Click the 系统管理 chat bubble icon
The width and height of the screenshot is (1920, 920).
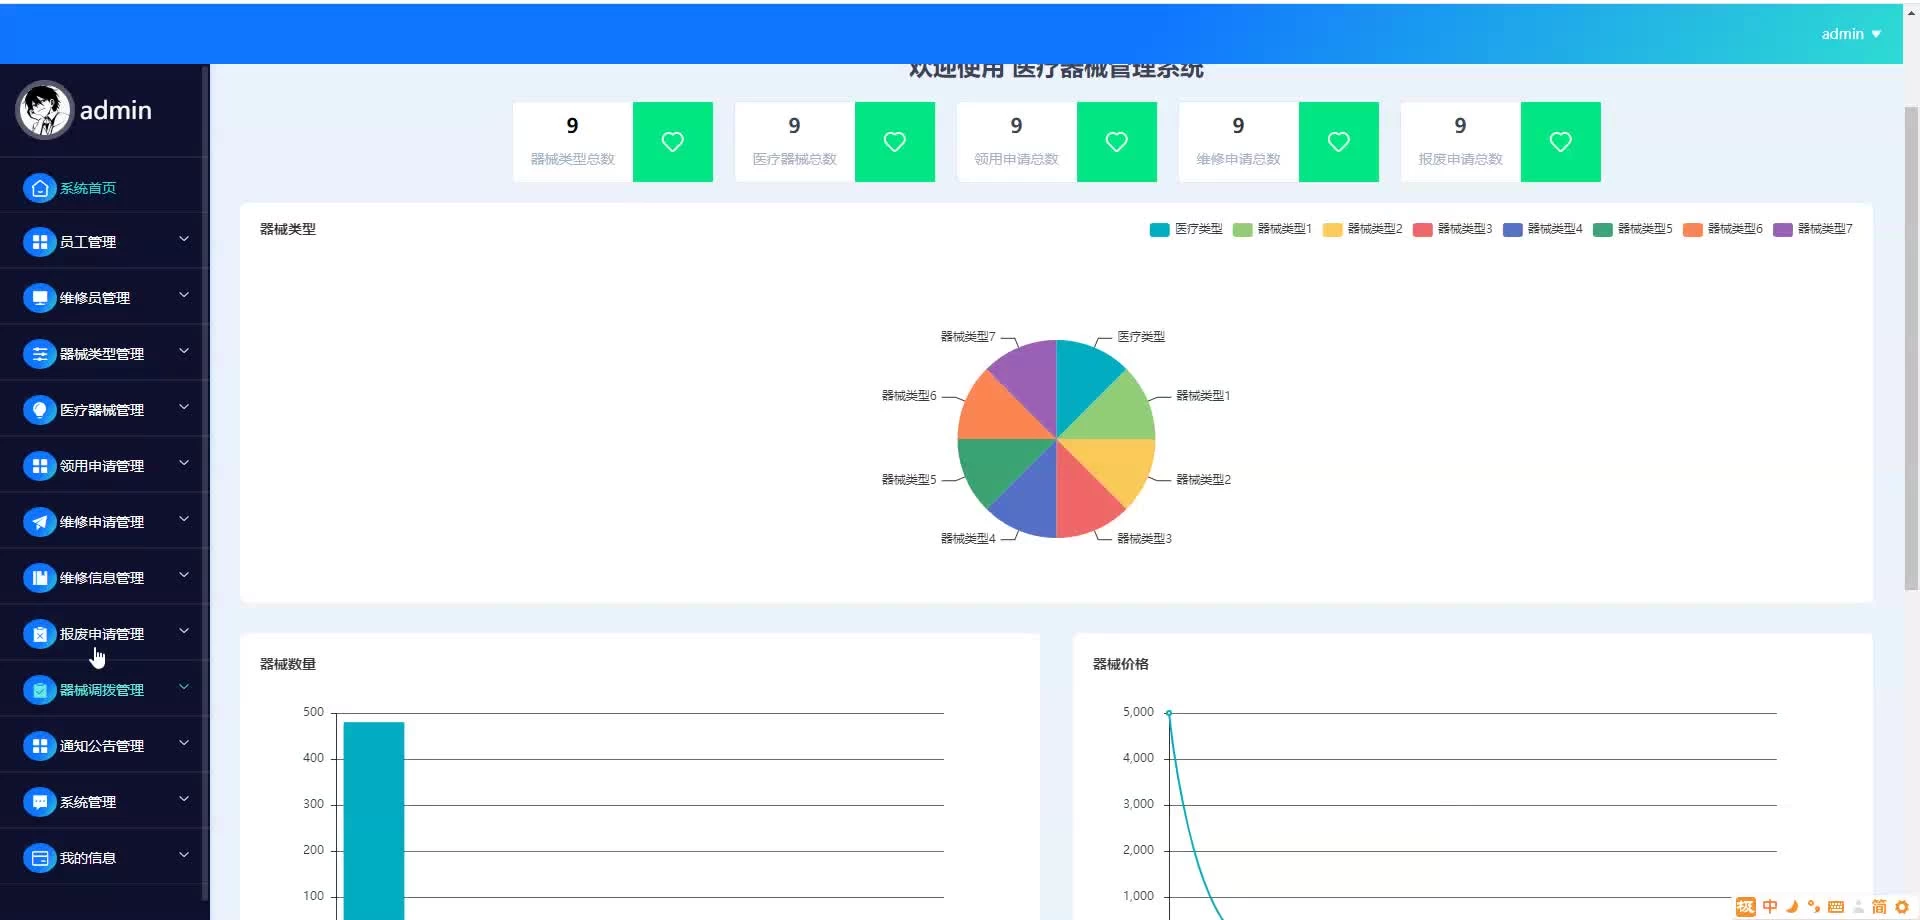tap(39, 802)
